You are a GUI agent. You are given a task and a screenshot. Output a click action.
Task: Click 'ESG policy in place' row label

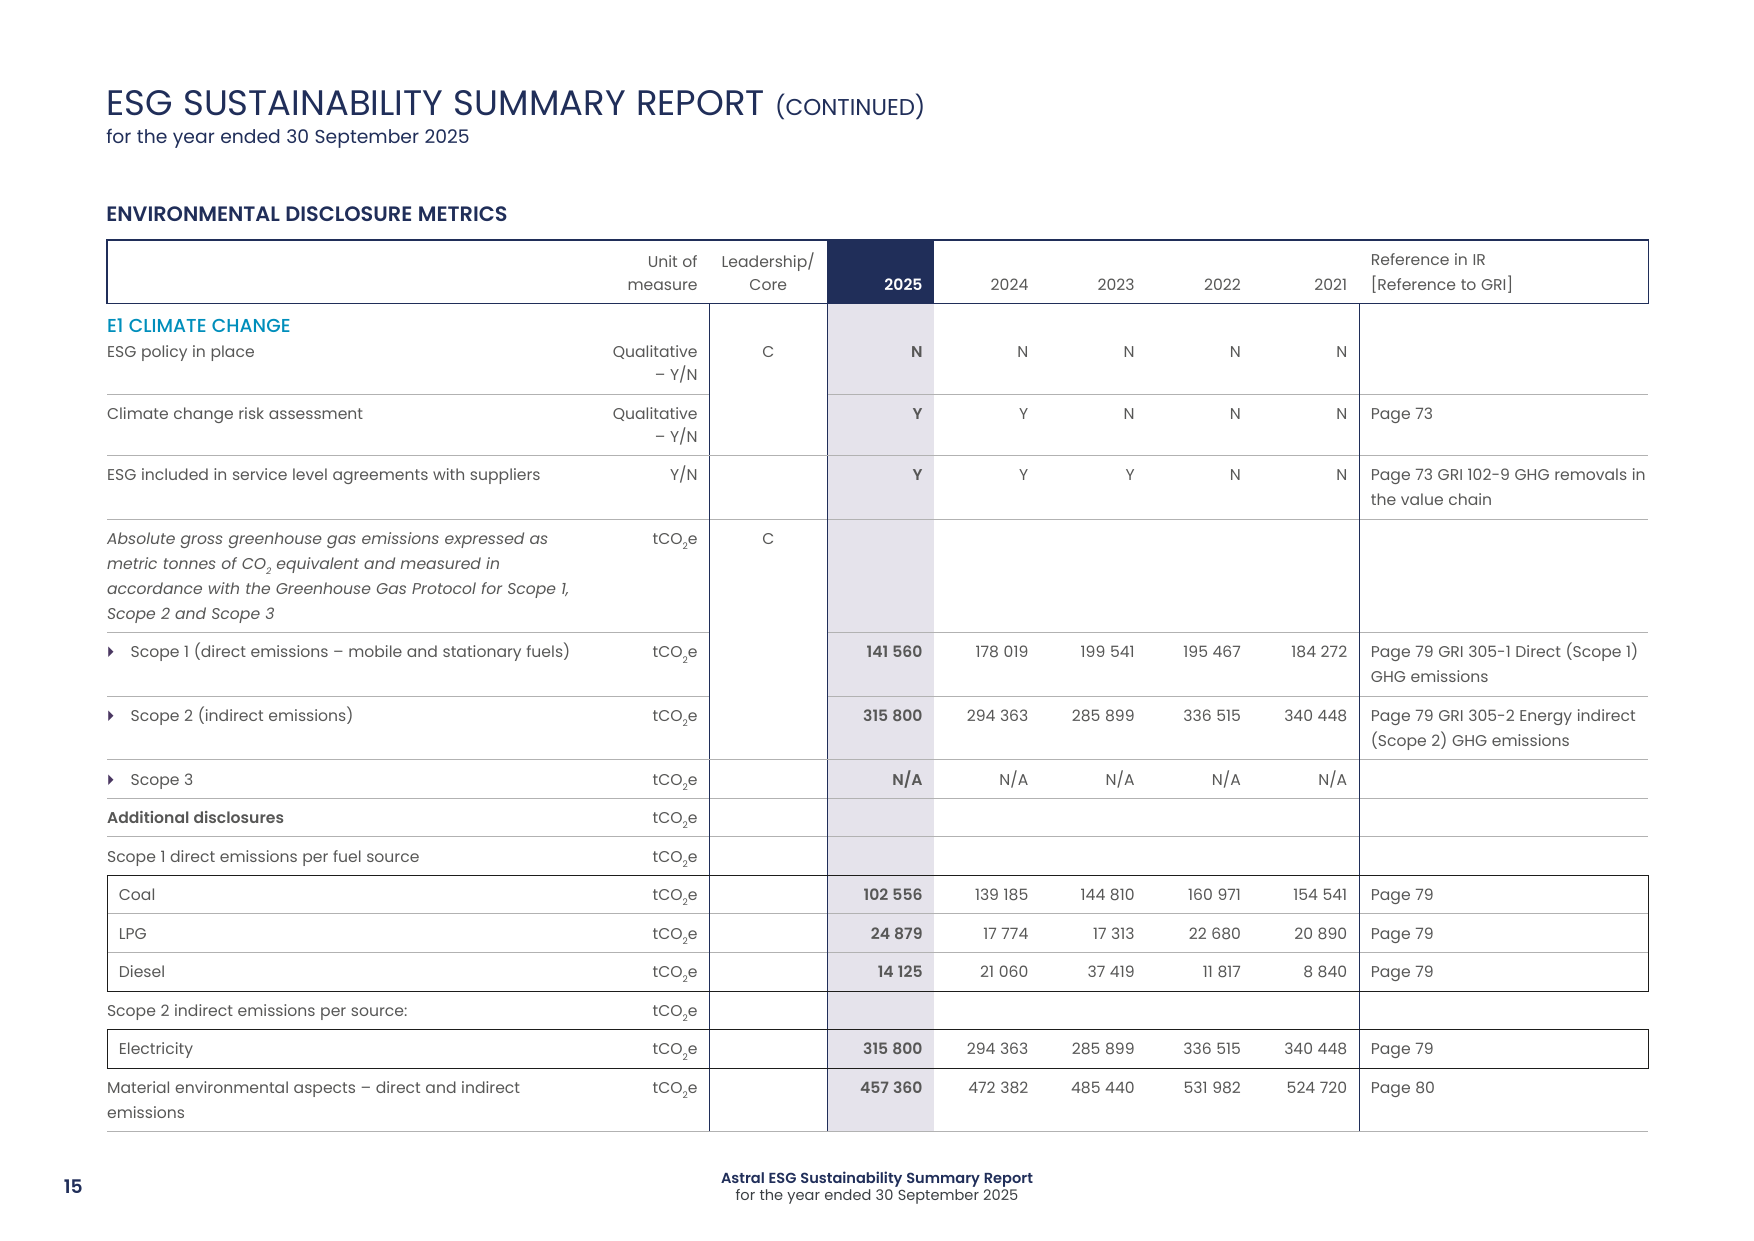181,352
